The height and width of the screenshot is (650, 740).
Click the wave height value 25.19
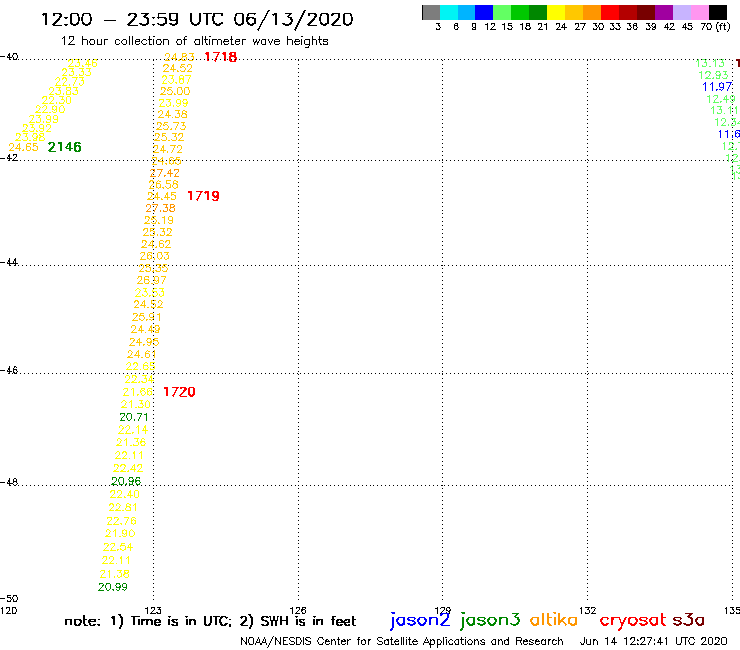159,220
